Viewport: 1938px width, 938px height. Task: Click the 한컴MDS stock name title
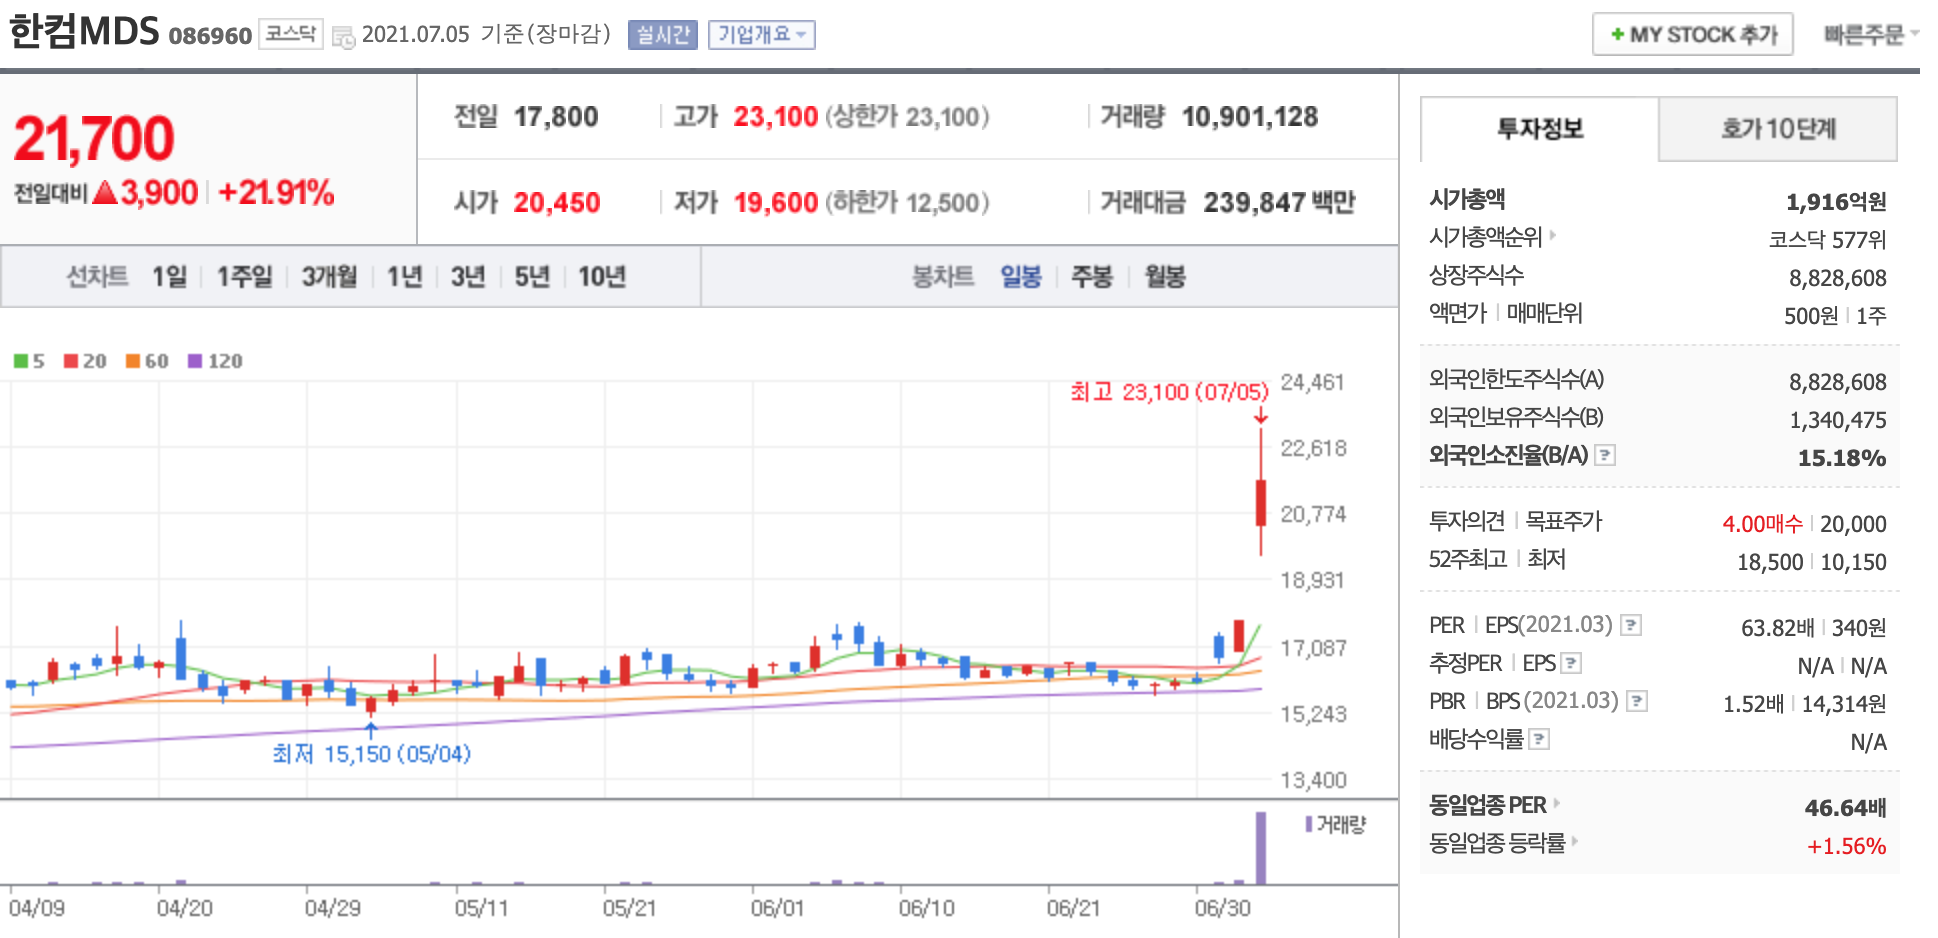tap(84, 31)
